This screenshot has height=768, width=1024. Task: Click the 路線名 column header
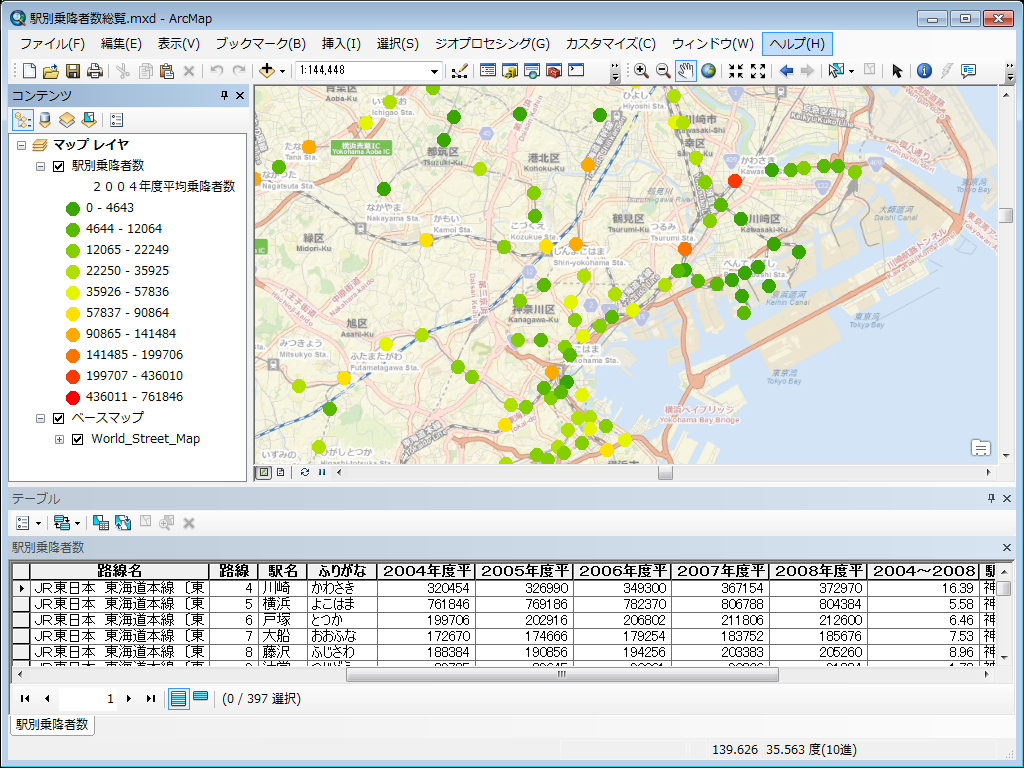click(119, 571)
